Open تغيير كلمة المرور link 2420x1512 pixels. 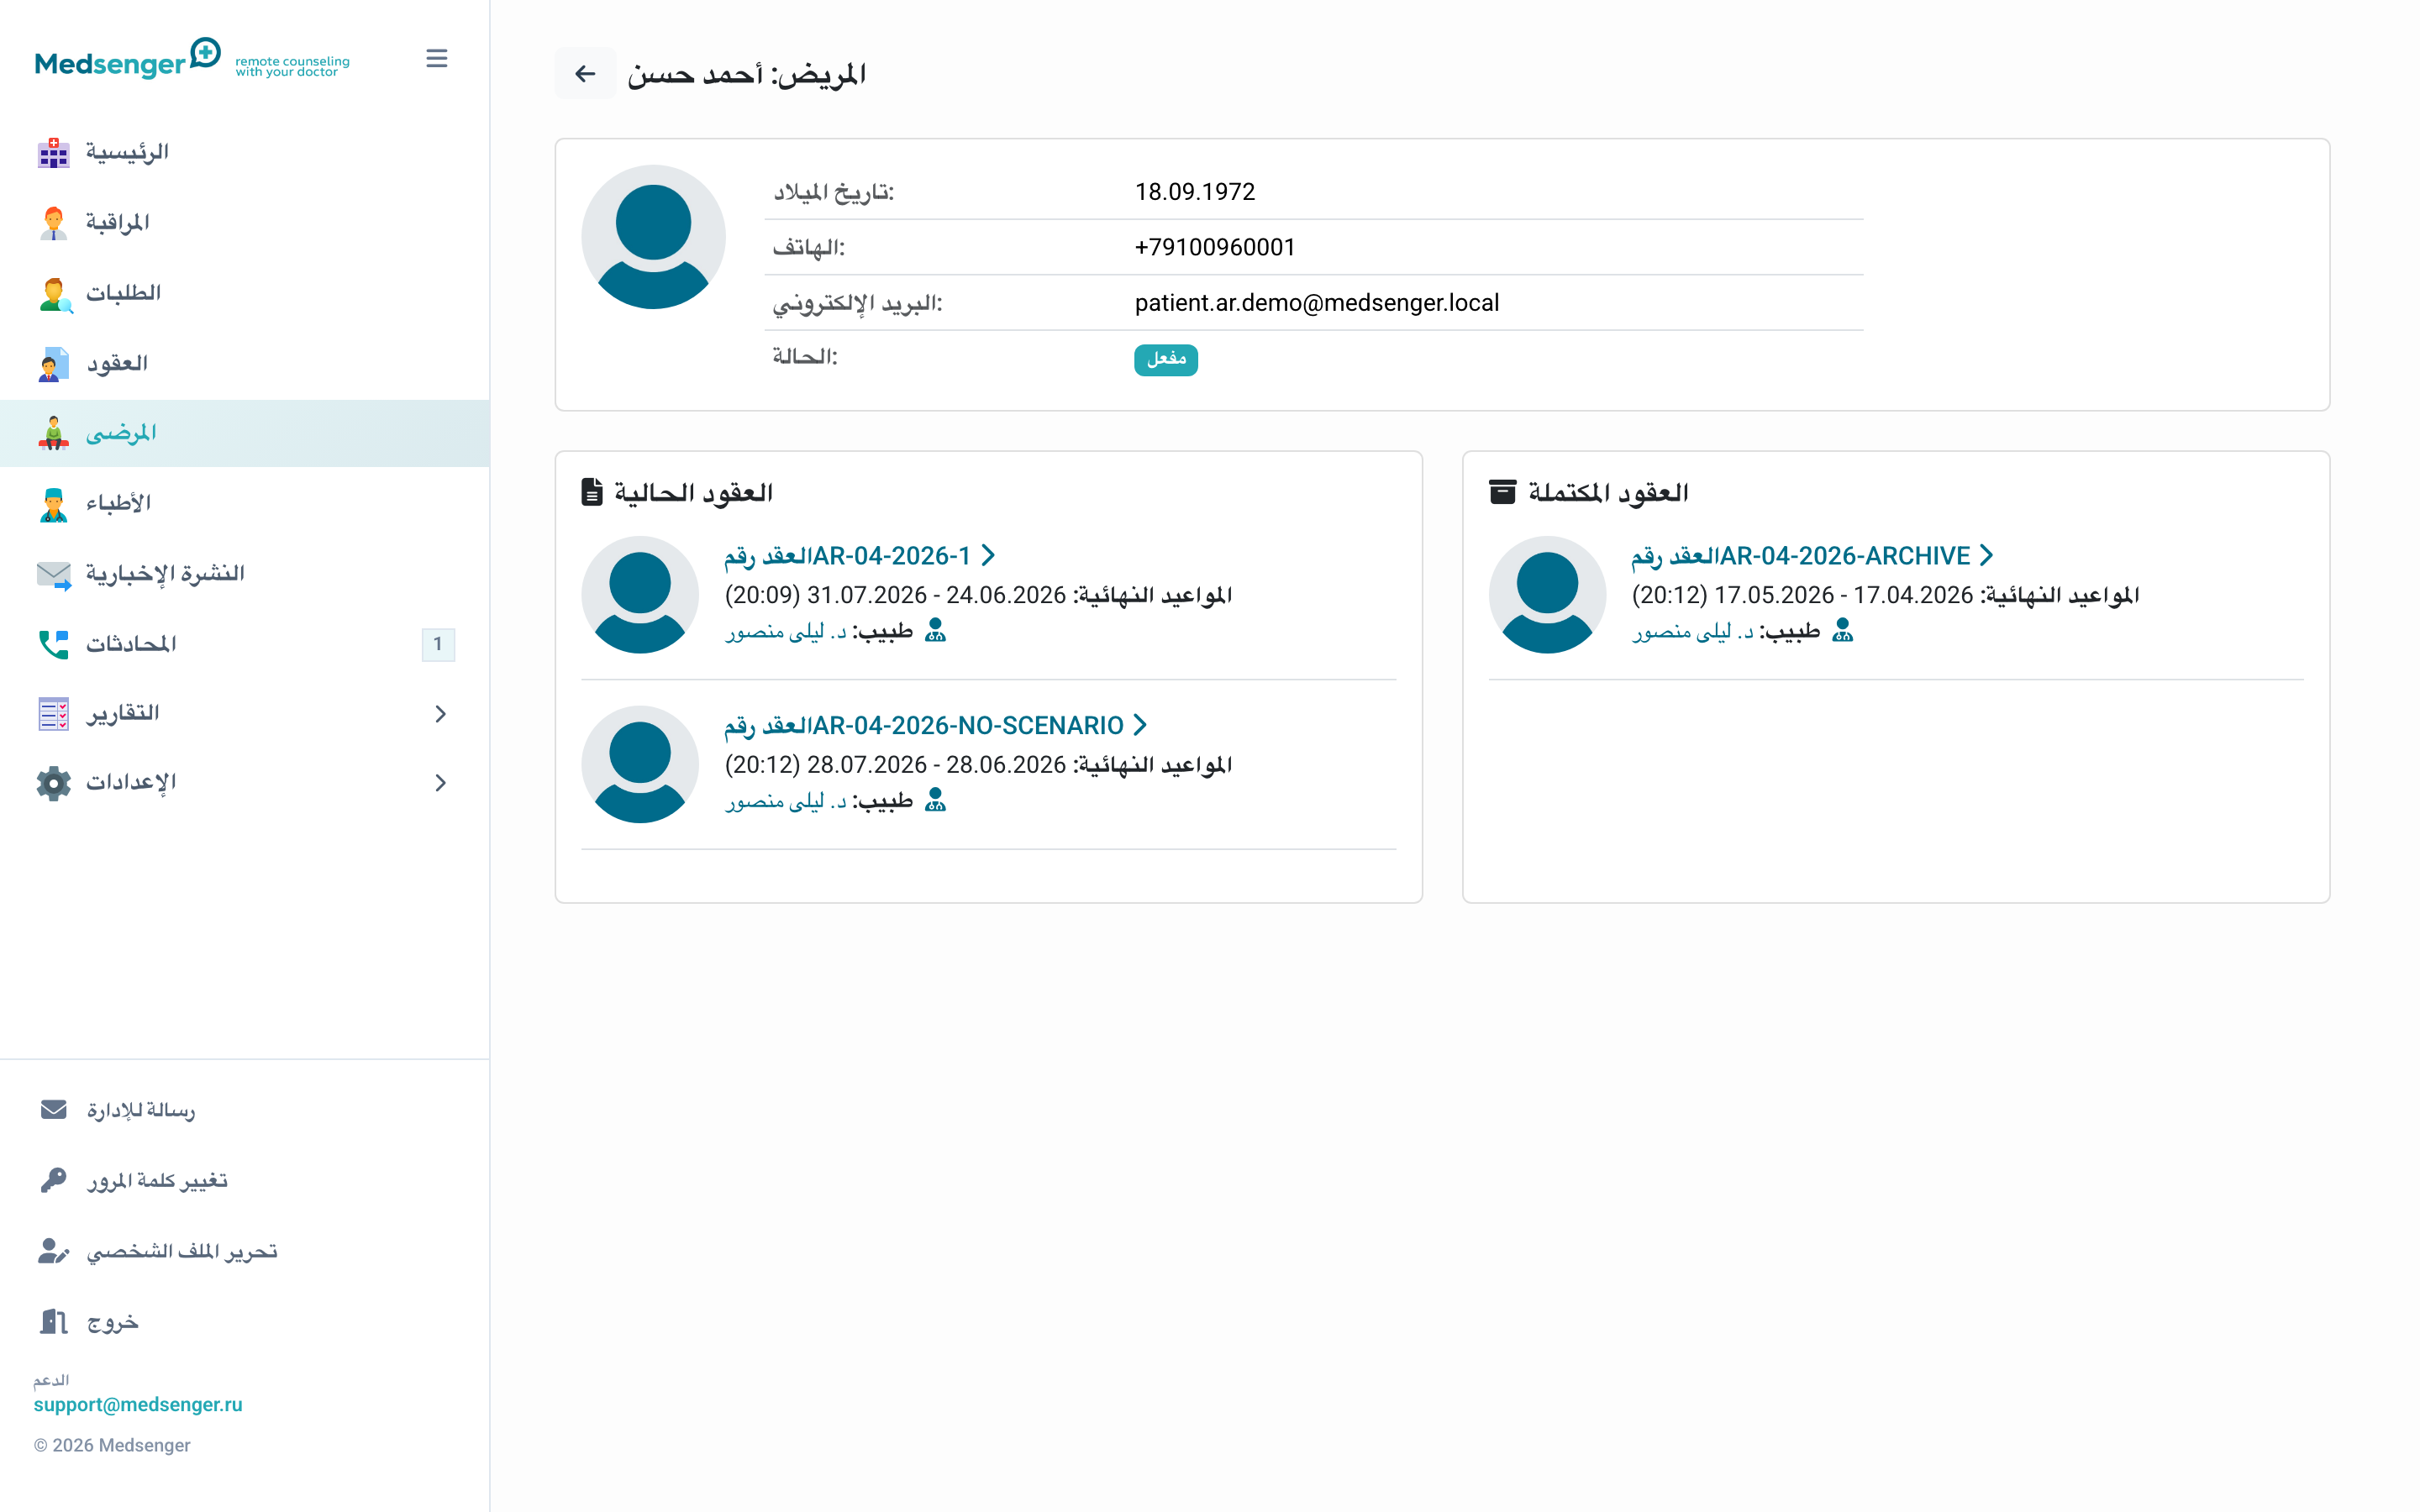click(x=157, y=1180)
